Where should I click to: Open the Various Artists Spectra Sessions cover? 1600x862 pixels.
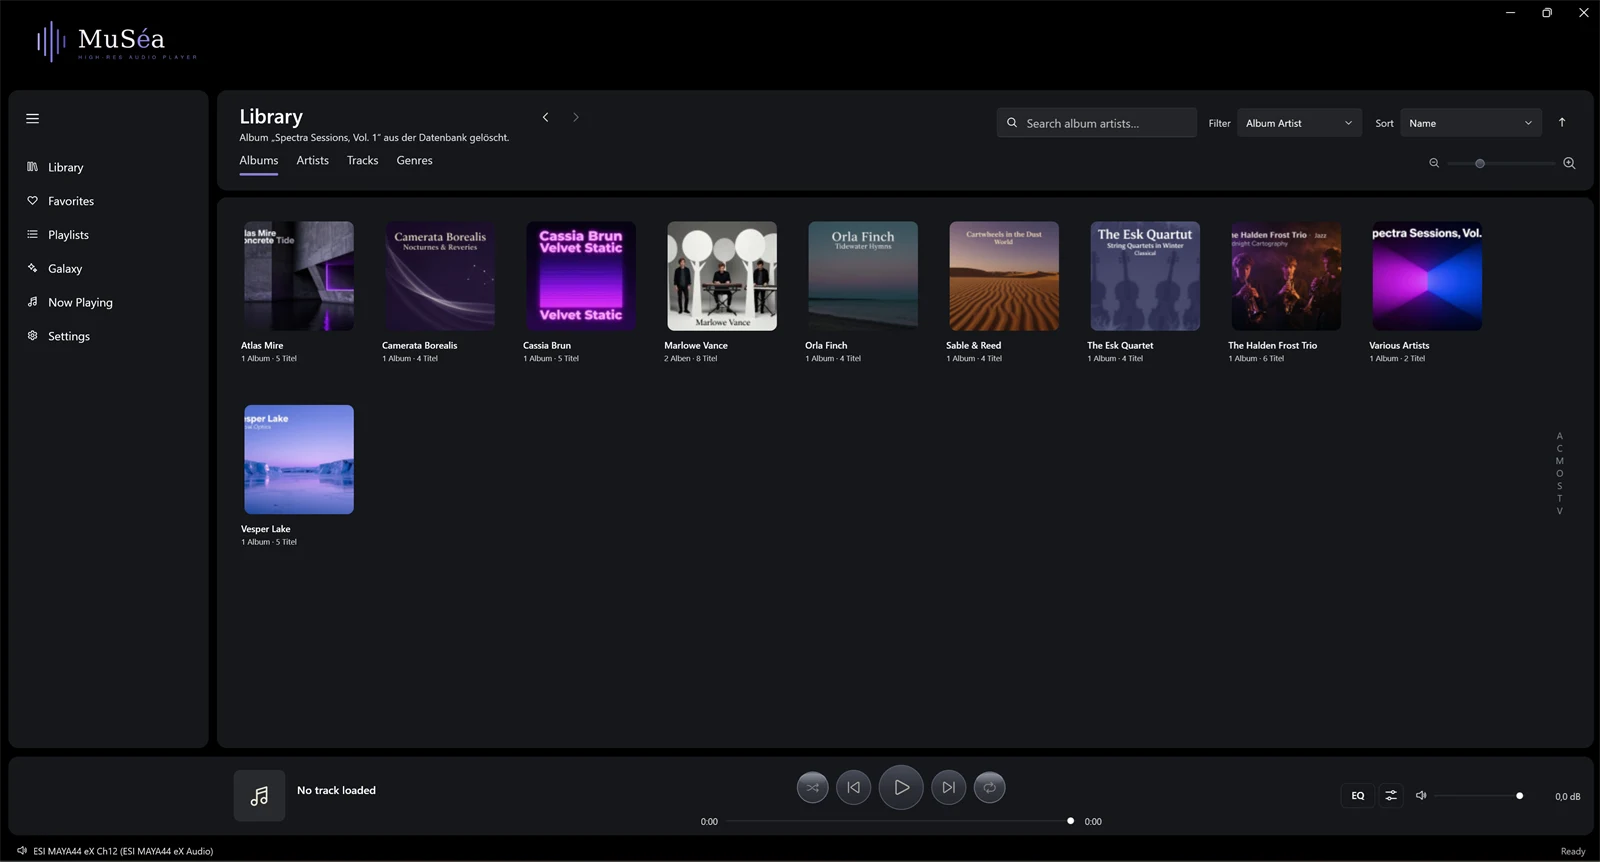click(1427, 276)
